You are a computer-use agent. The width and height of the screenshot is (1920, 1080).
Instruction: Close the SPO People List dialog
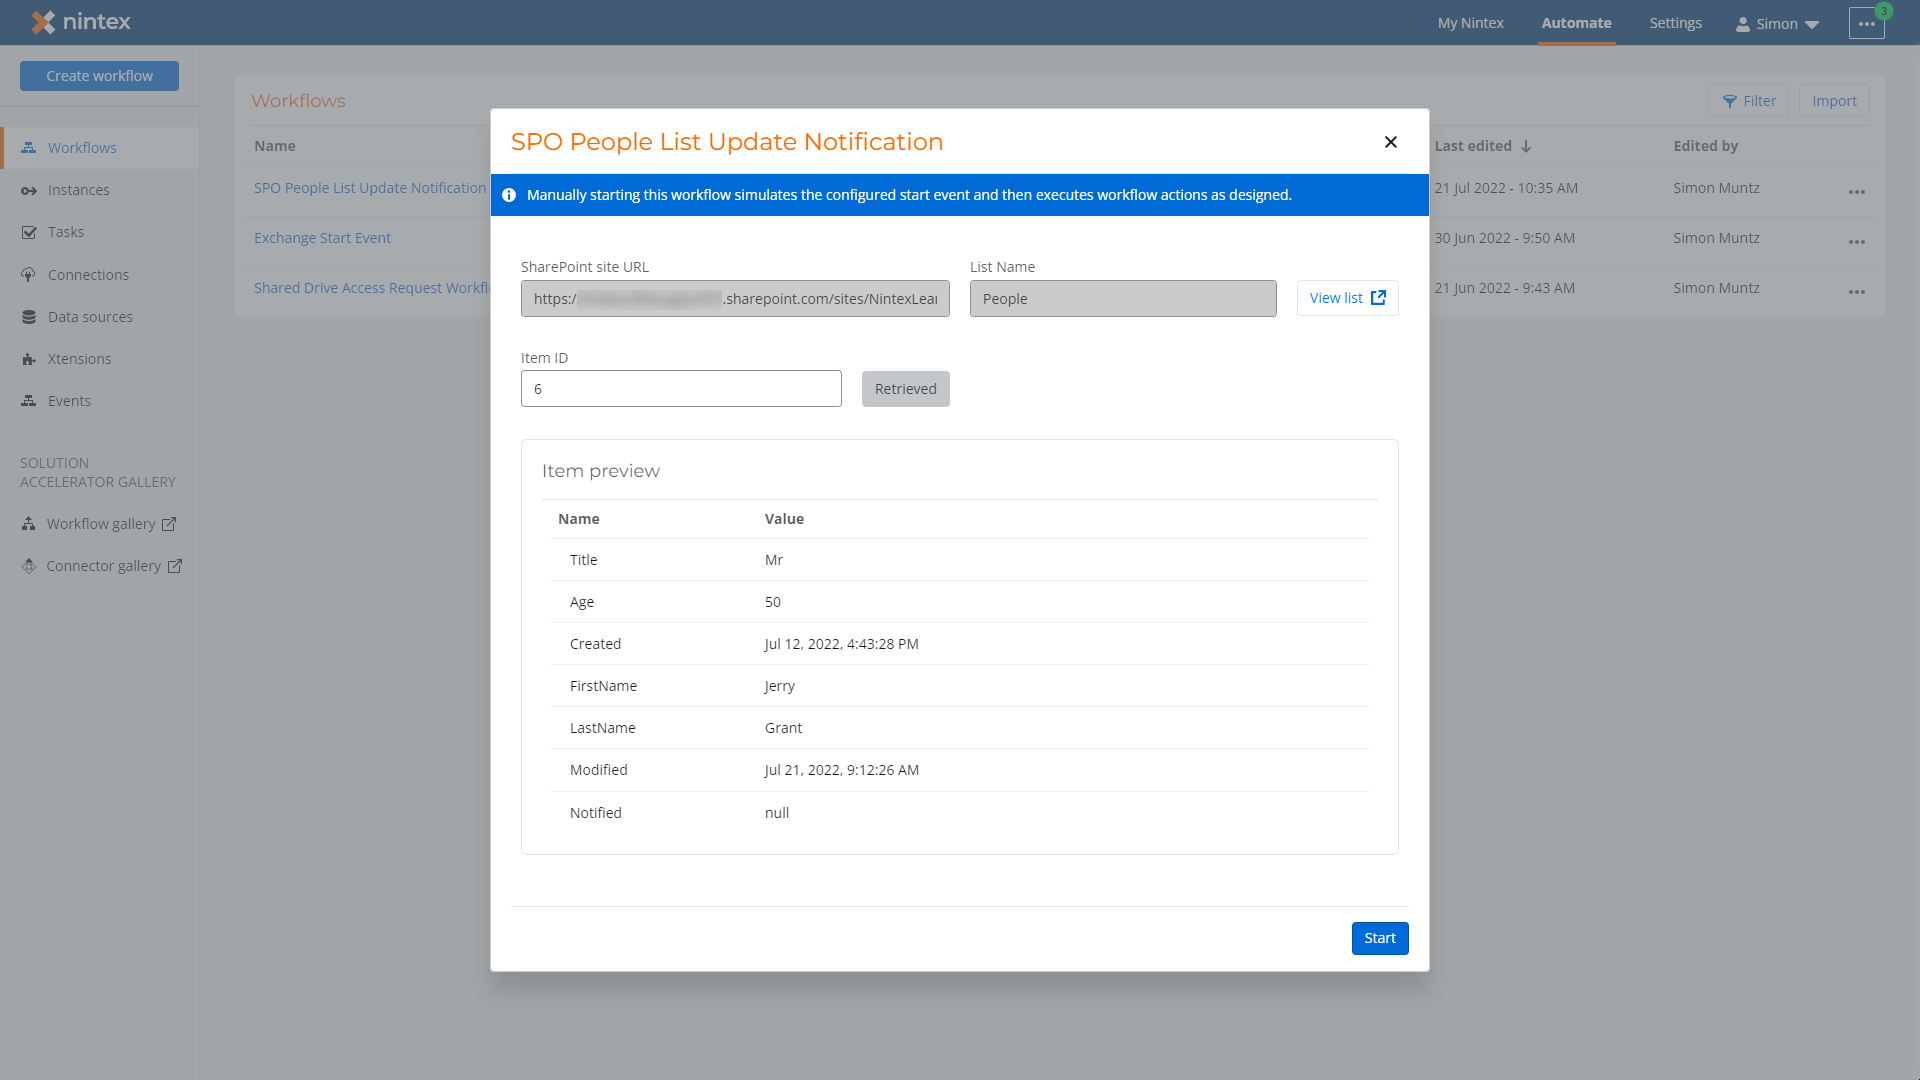click(1390, 142)
